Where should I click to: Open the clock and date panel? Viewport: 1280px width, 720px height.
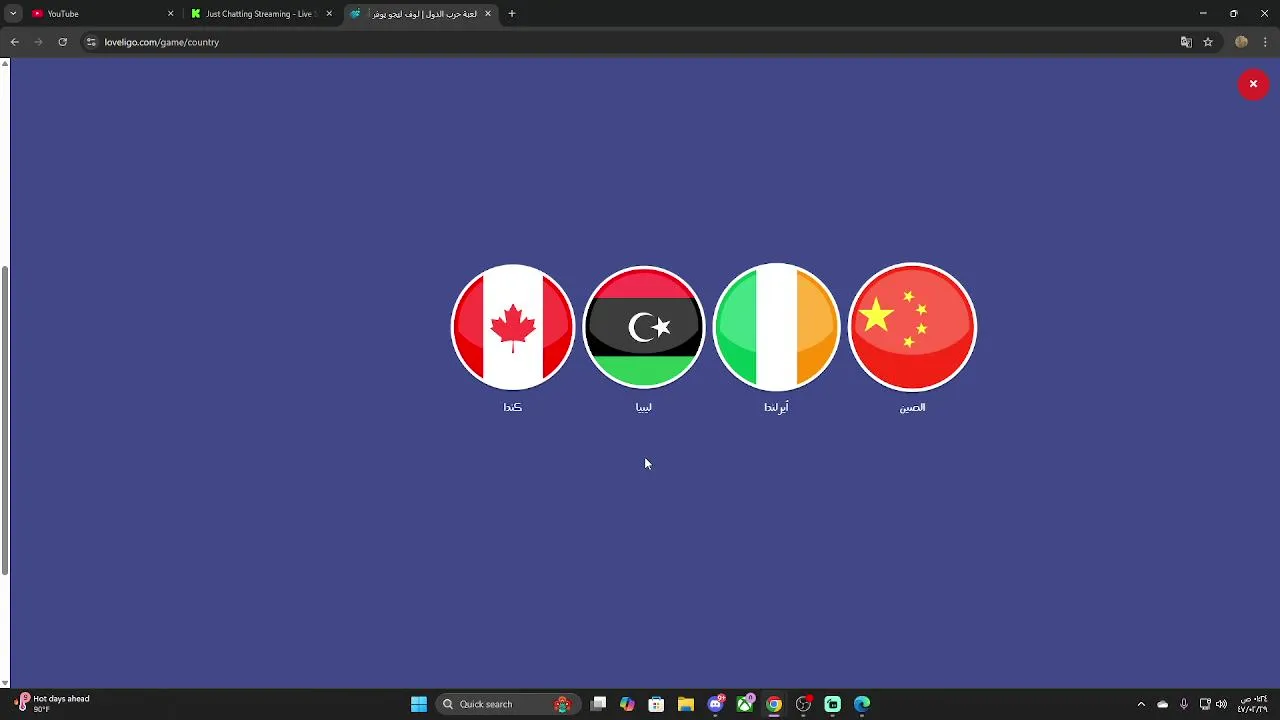point(1253,704)
